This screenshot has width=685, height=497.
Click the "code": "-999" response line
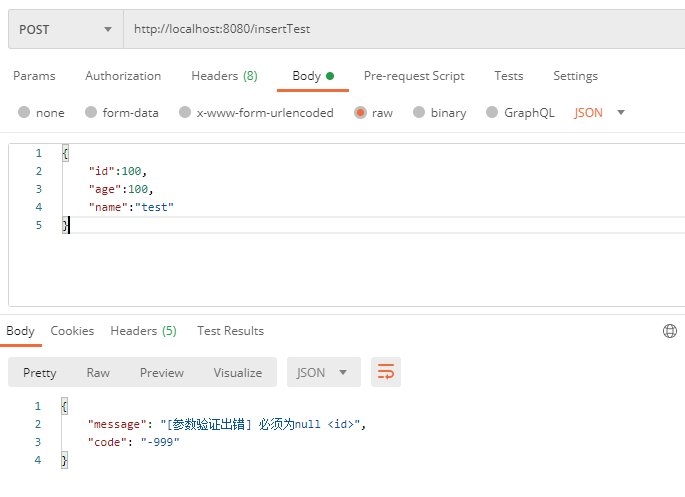point(133,442)
